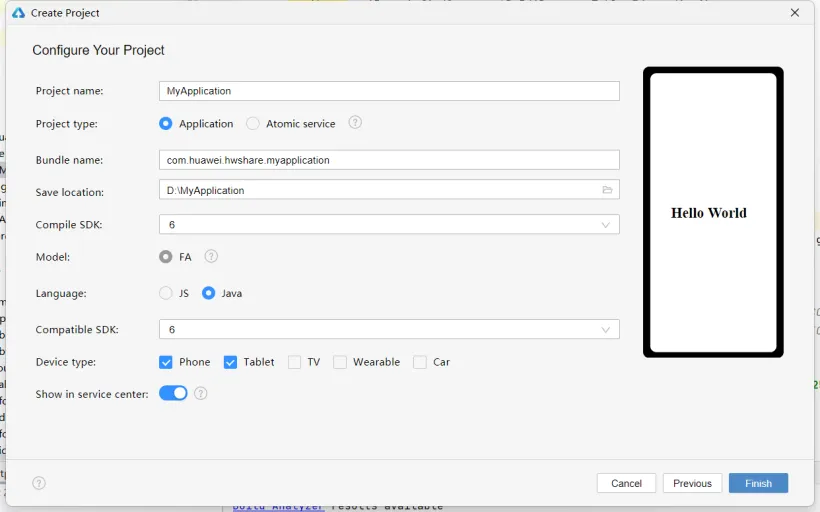Go back with the Previous button
The height and width of the screenshot is (512, 820).
(692, 483)
